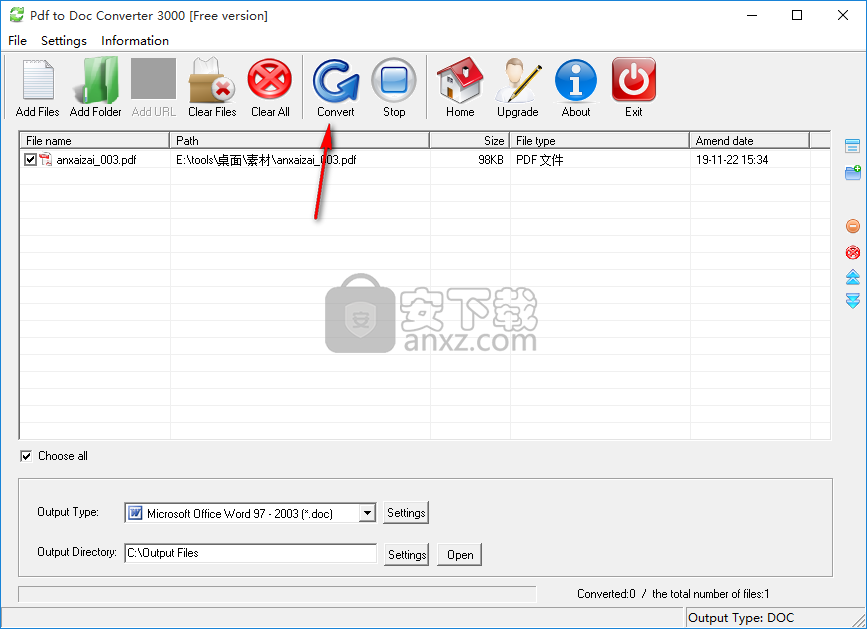Screen dimensions: 867x629
Task: Click the Open output directory button
Action: [x=459, y=554]
